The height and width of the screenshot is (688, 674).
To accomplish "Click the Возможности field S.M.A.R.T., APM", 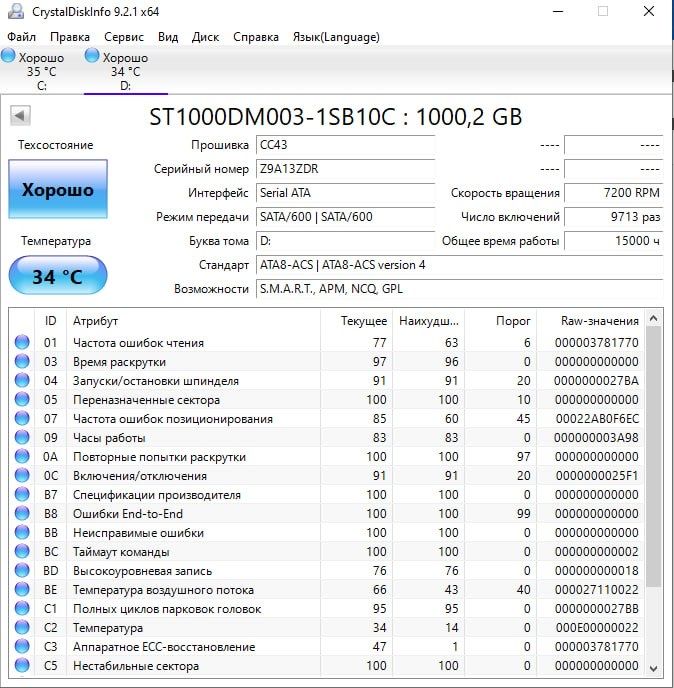I will (x=459, y=289).
